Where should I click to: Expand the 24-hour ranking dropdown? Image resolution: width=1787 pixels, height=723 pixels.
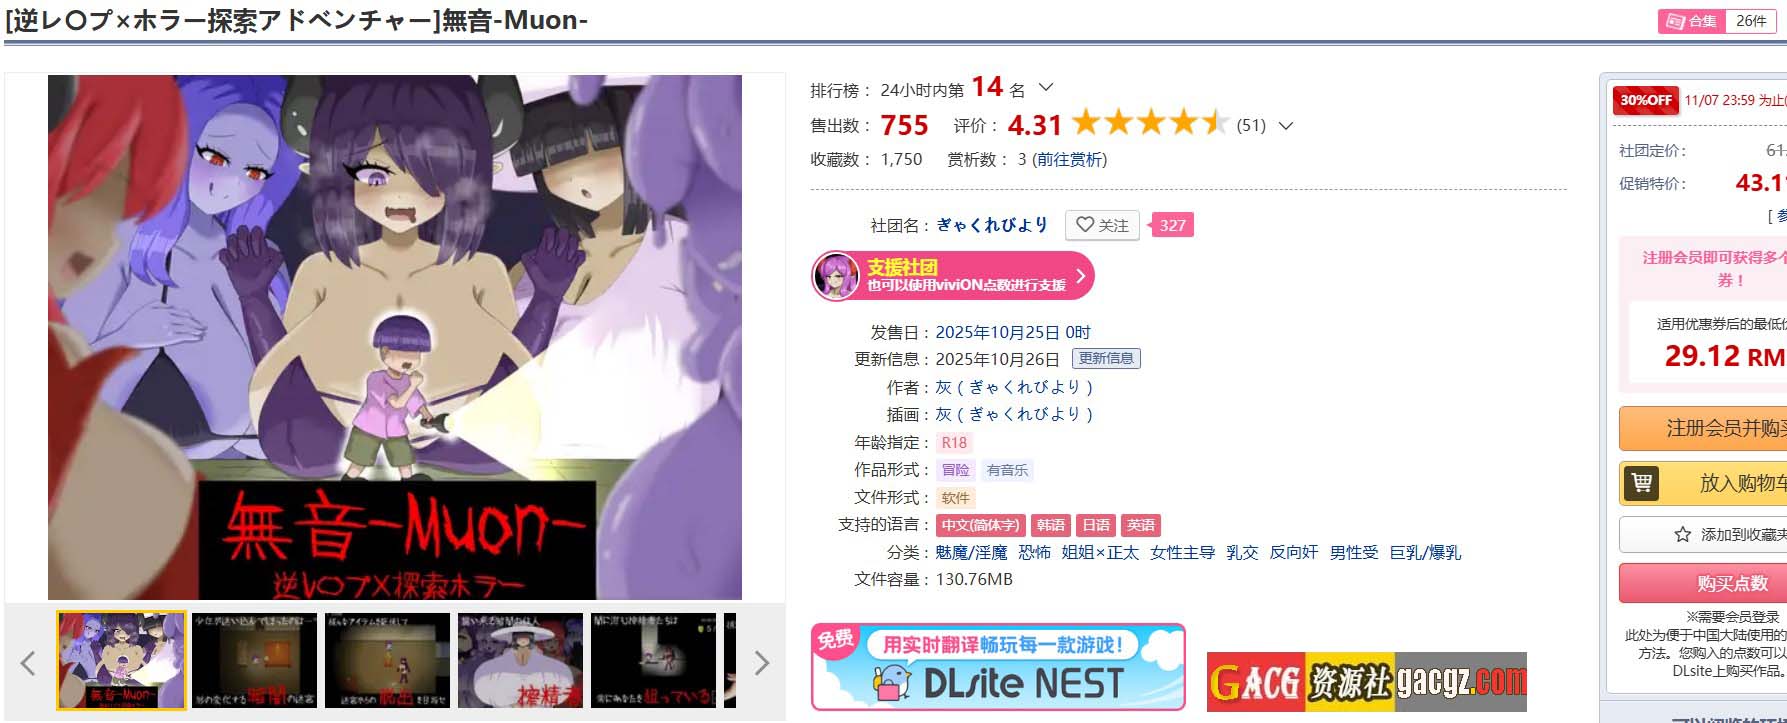point(1046,88)
